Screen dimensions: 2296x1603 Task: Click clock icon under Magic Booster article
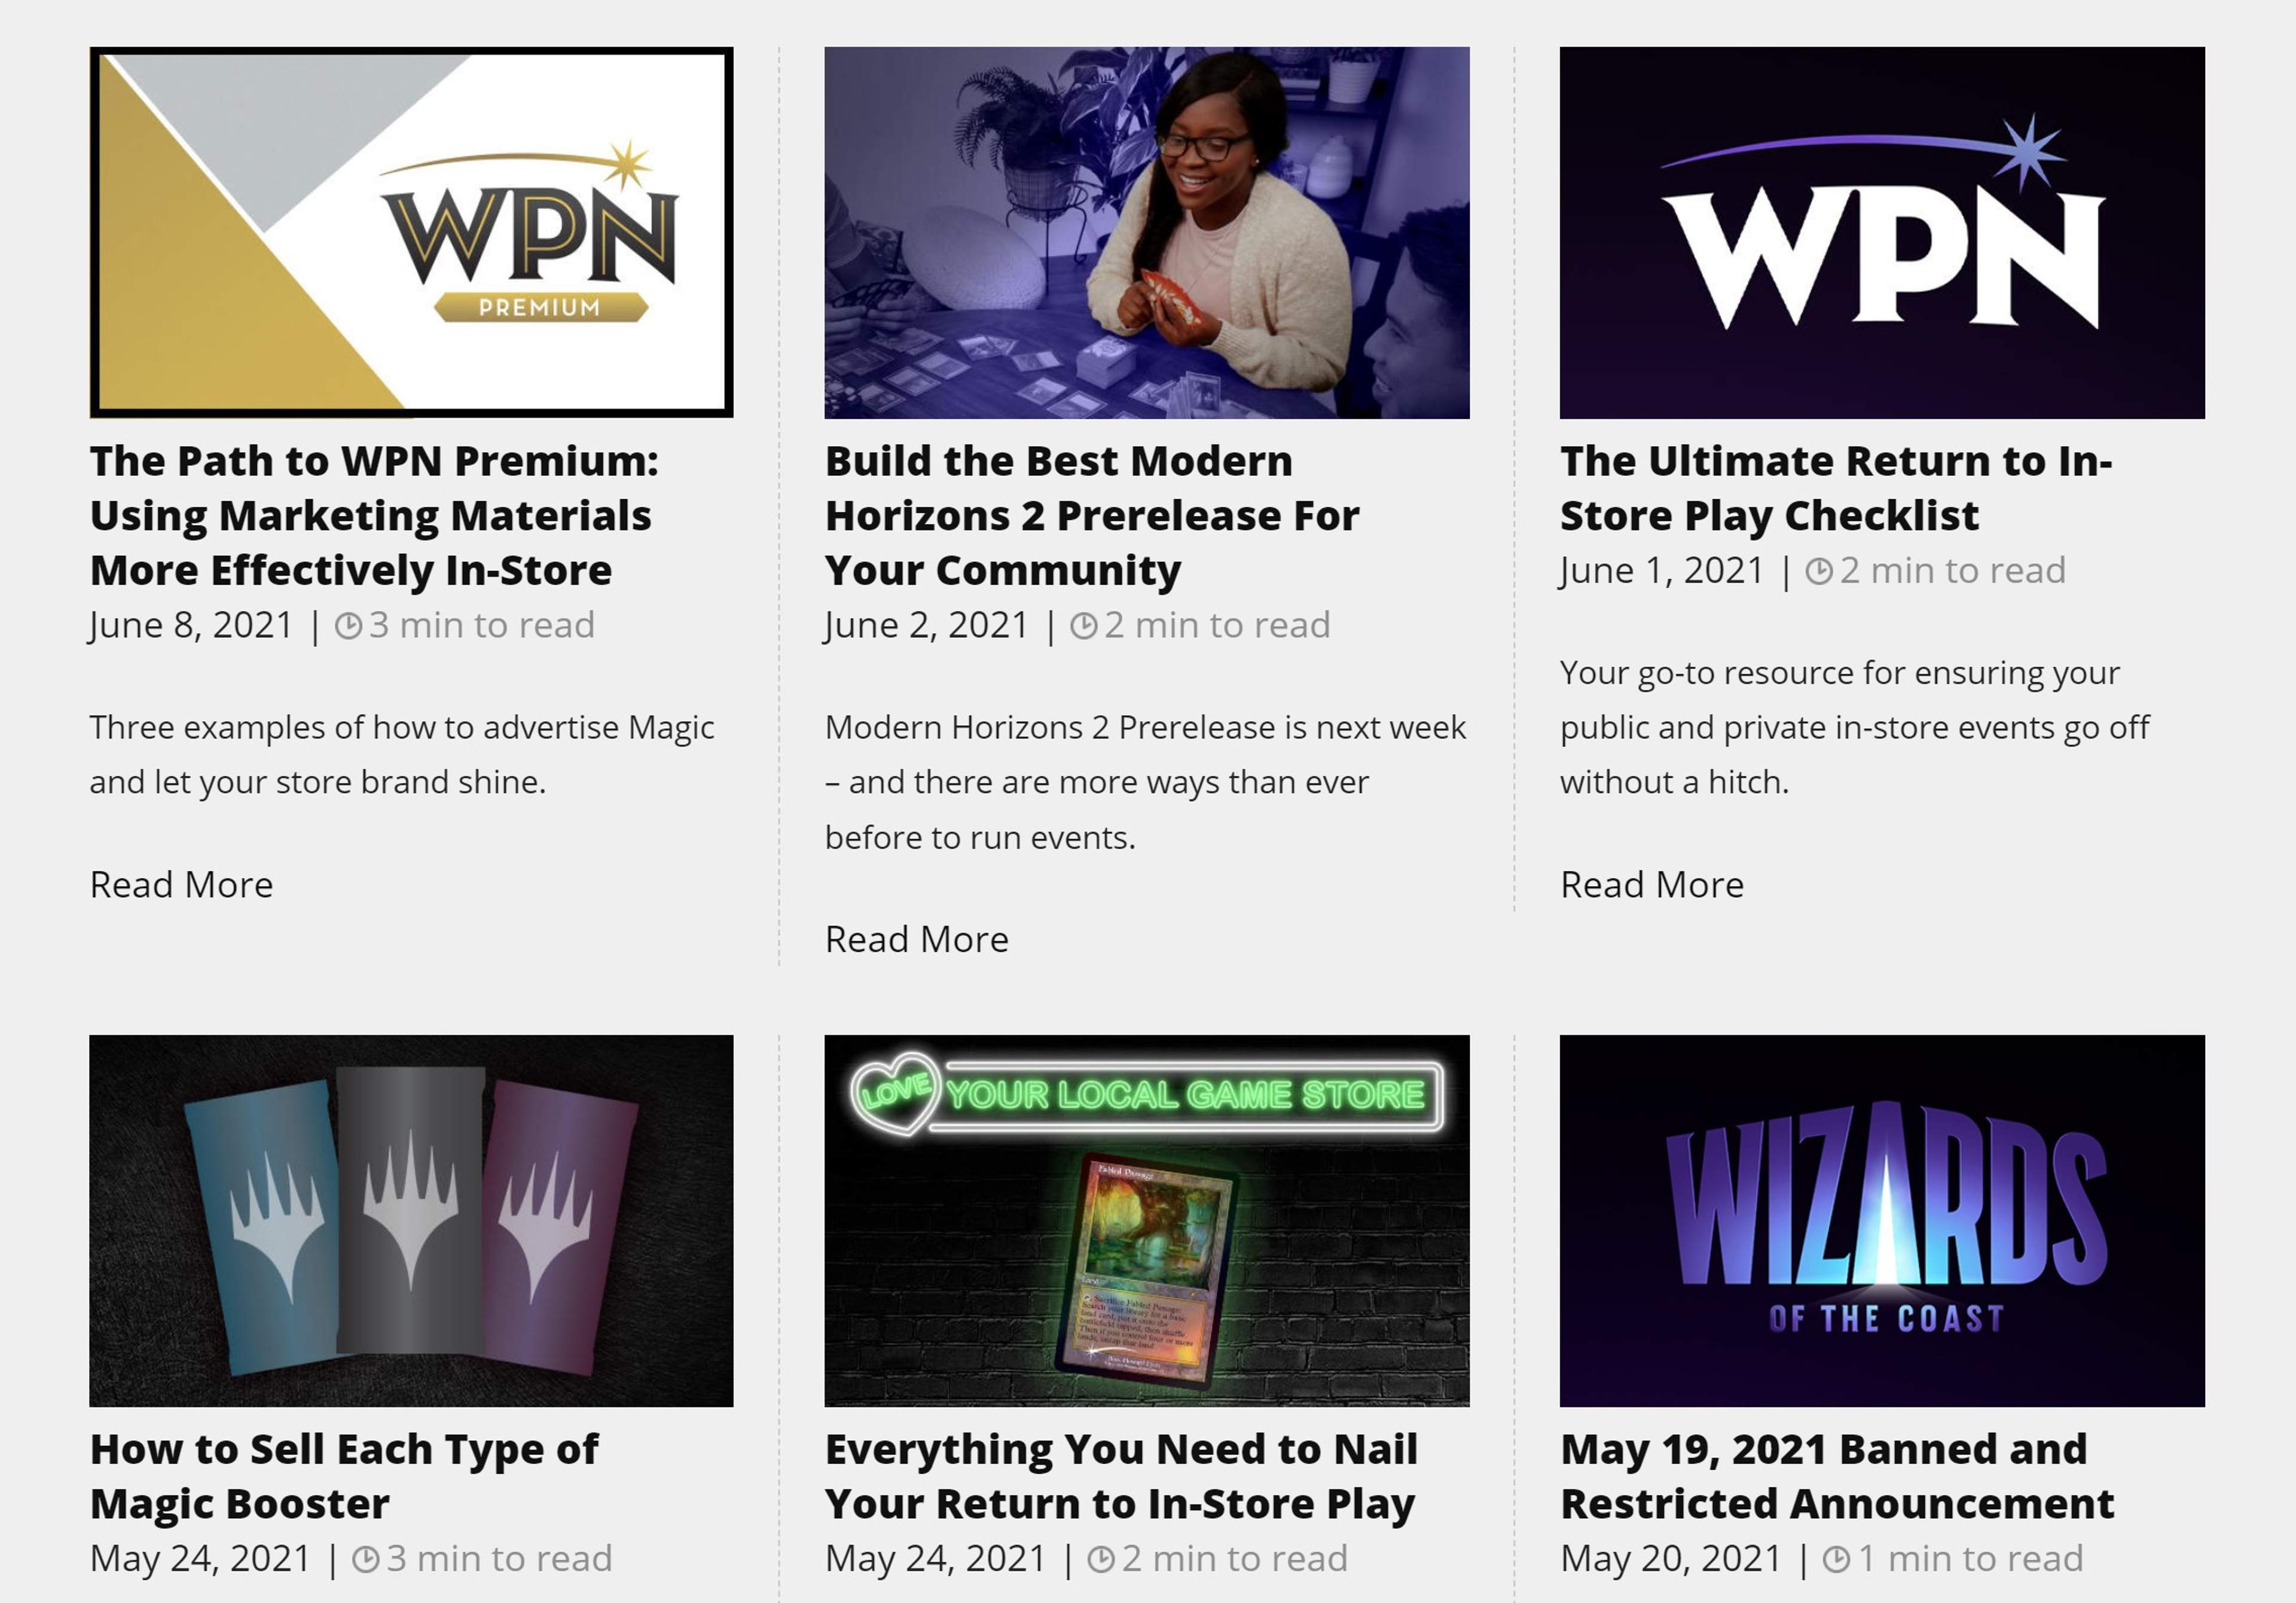366,1559
